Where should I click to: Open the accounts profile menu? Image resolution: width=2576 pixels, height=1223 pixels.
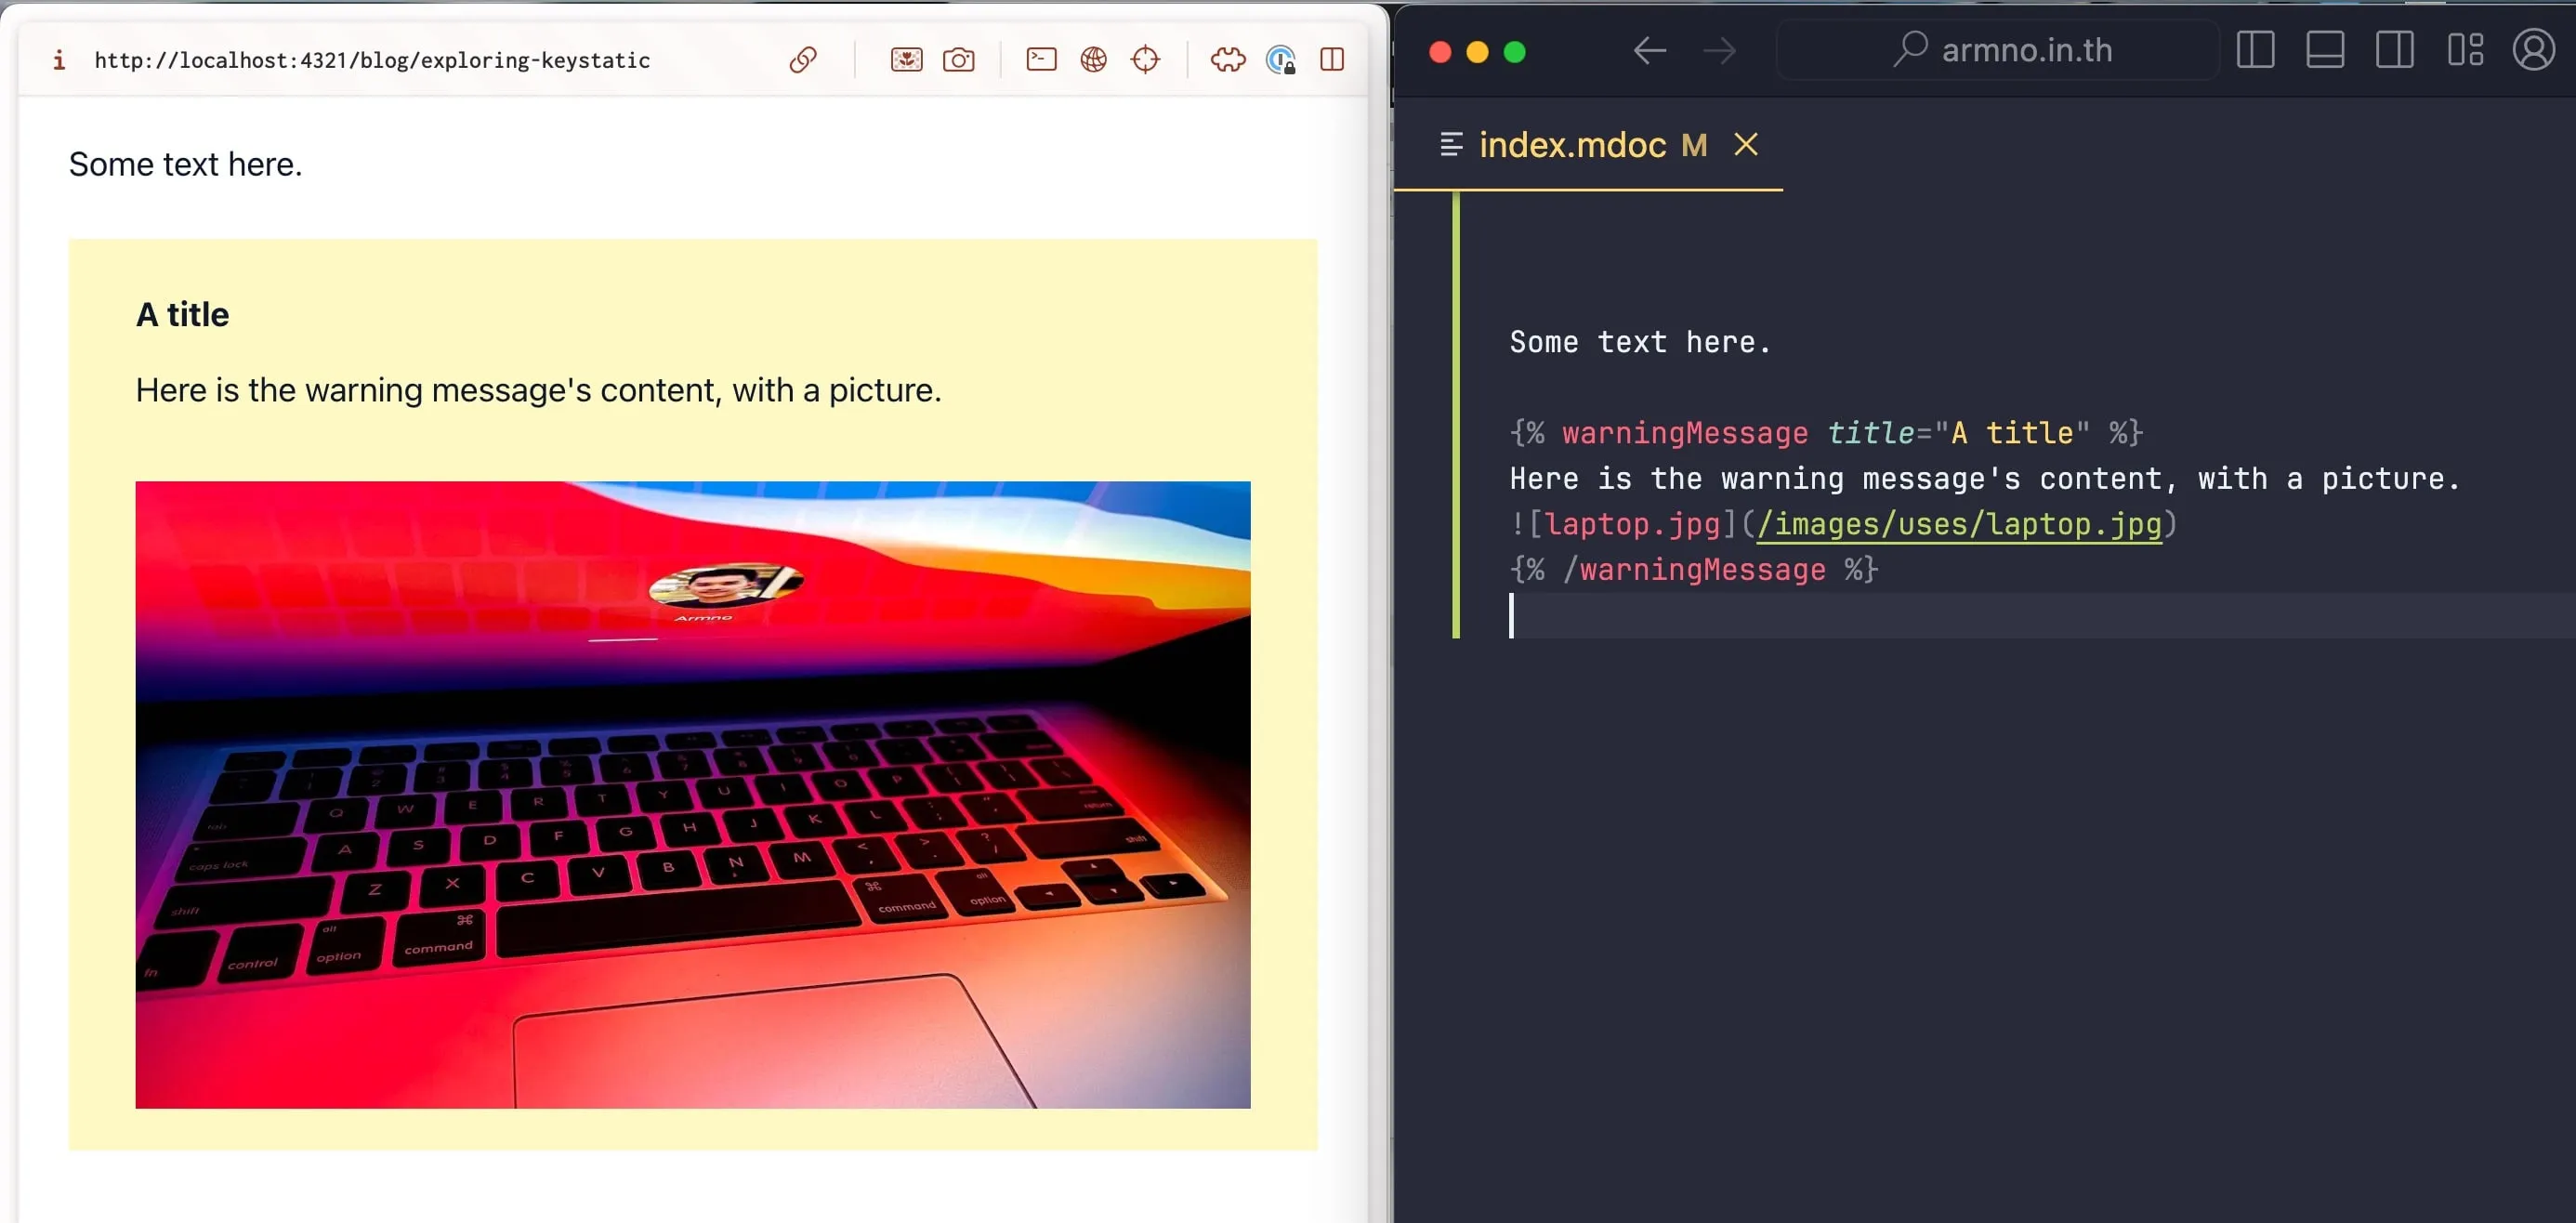pos(2534,50)
